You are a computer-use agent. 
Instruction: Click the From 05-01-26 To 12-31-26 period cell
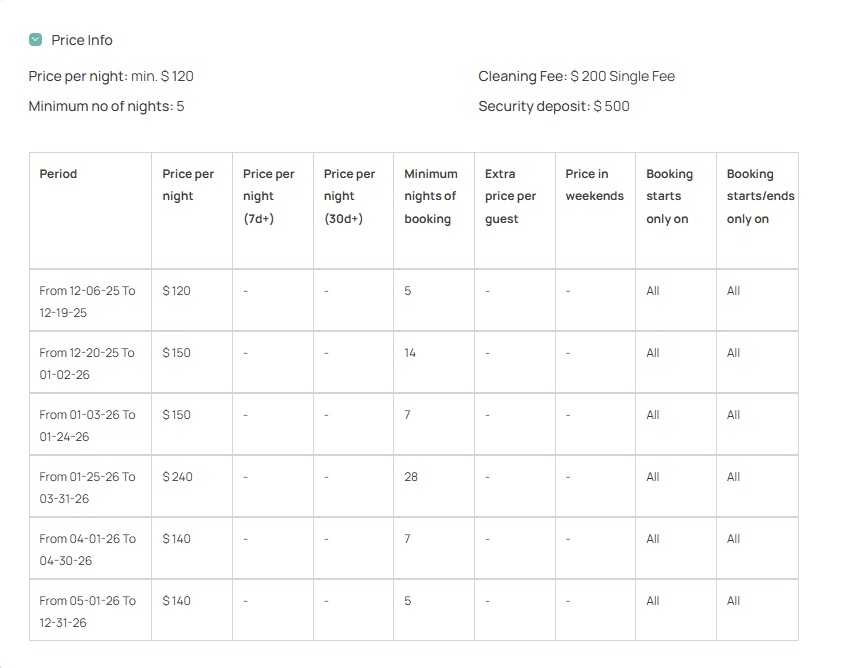(x=87, y=611)
